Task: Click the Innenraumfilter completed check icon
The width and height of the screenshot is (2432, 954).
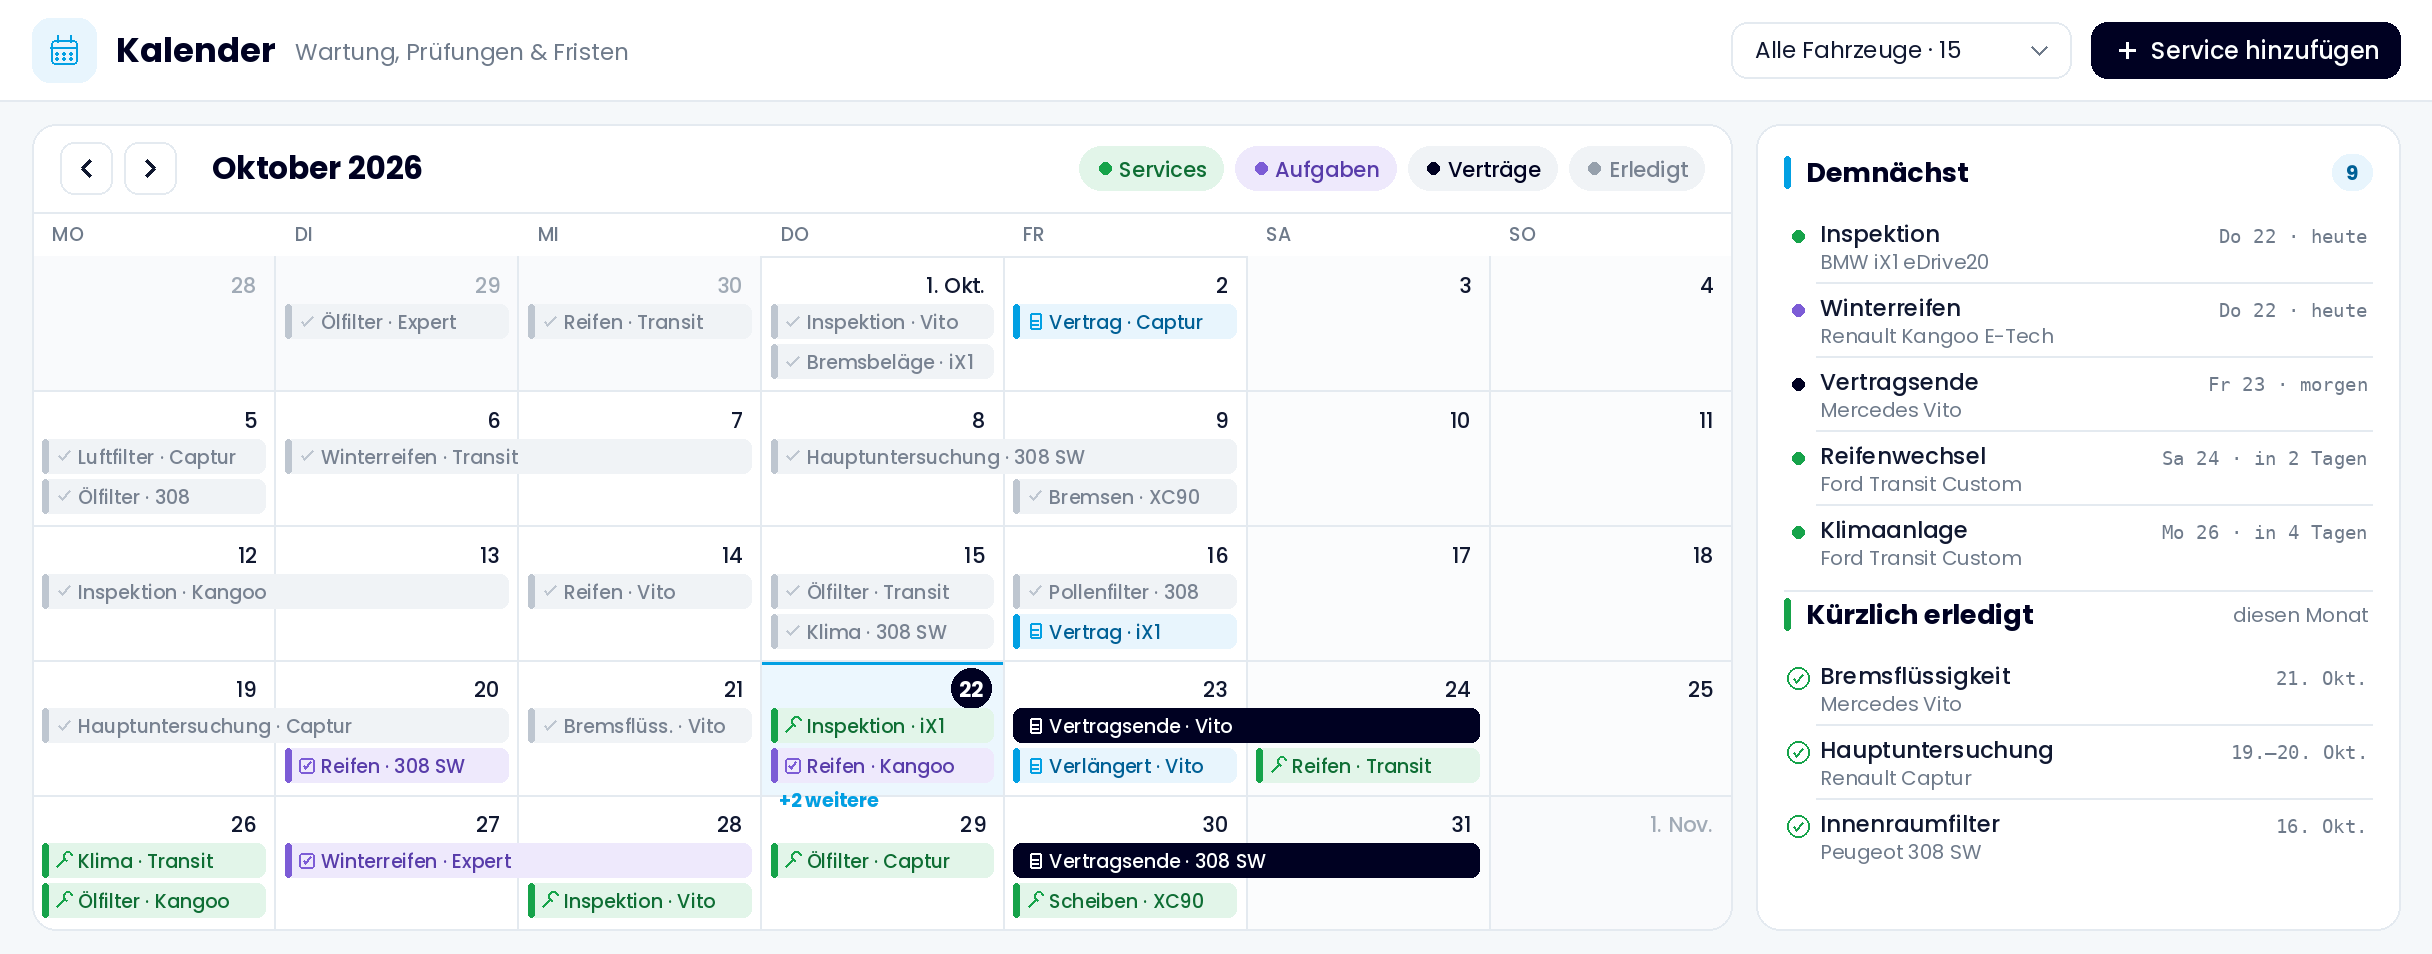Action: point(1798,826)
